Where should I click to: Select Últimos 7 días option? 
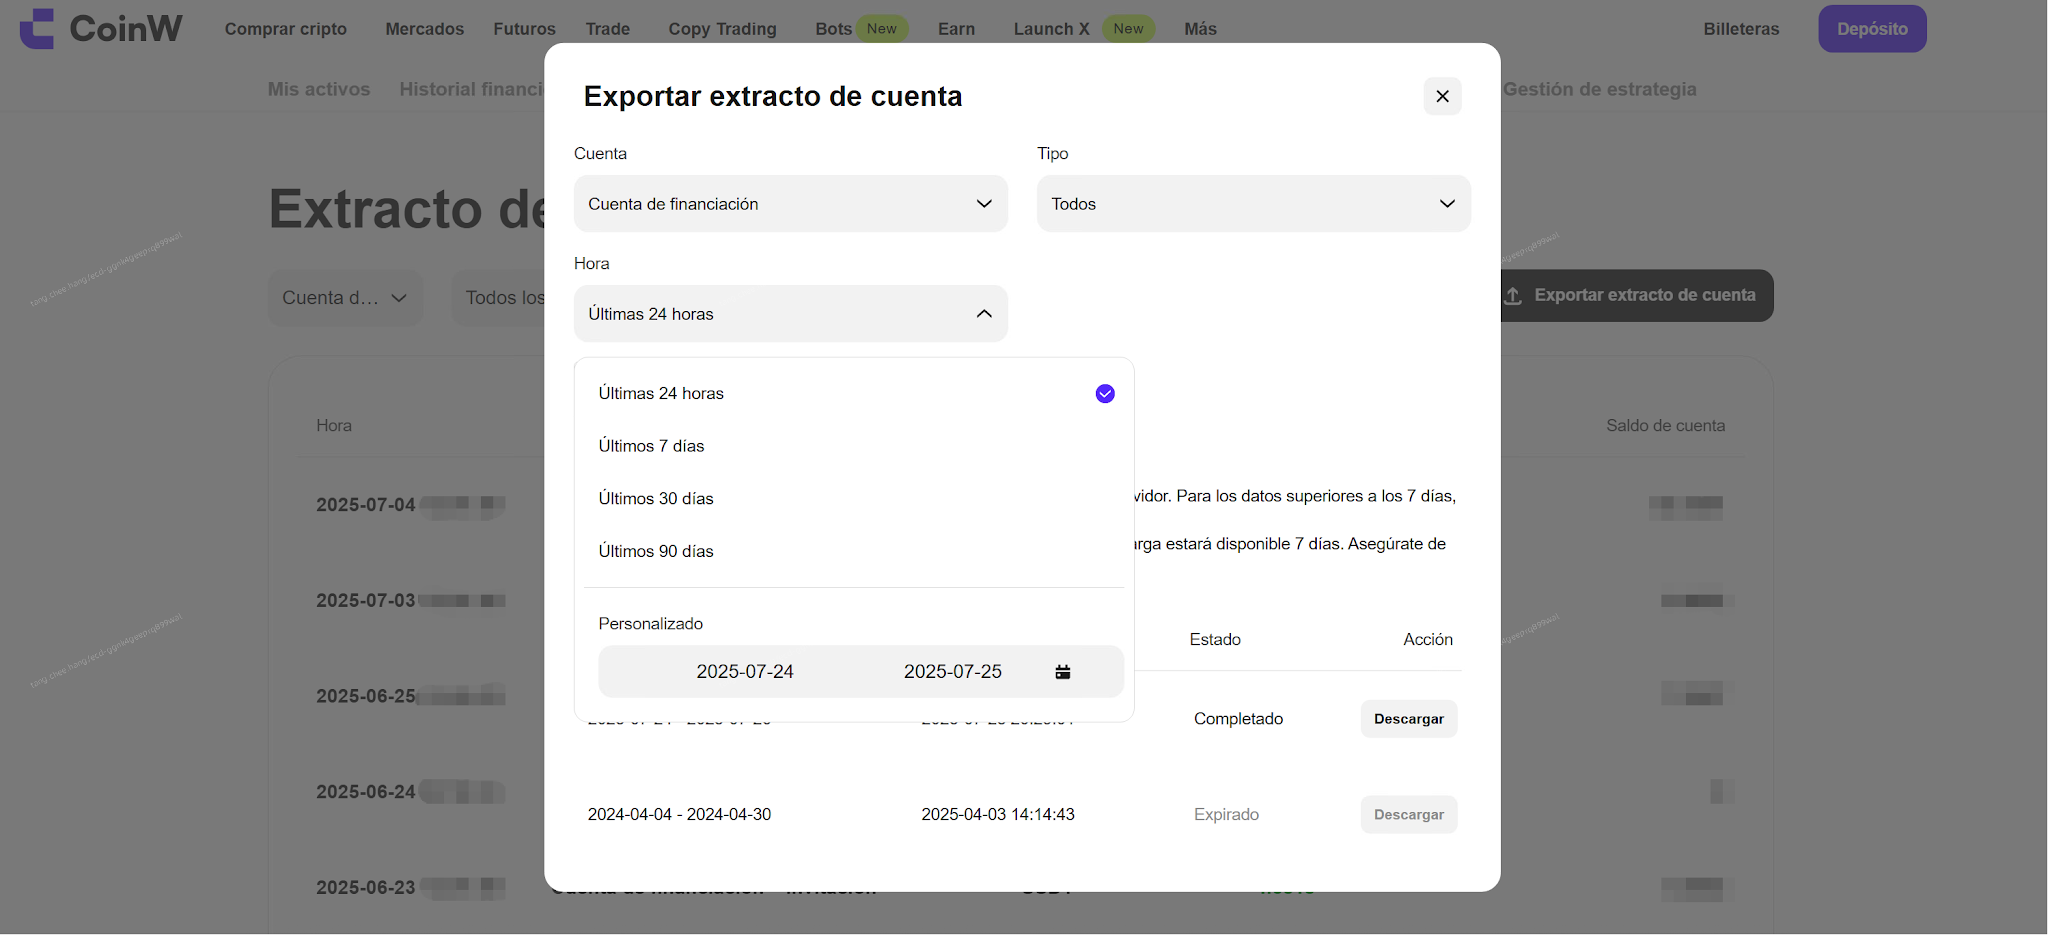[854, 446]
